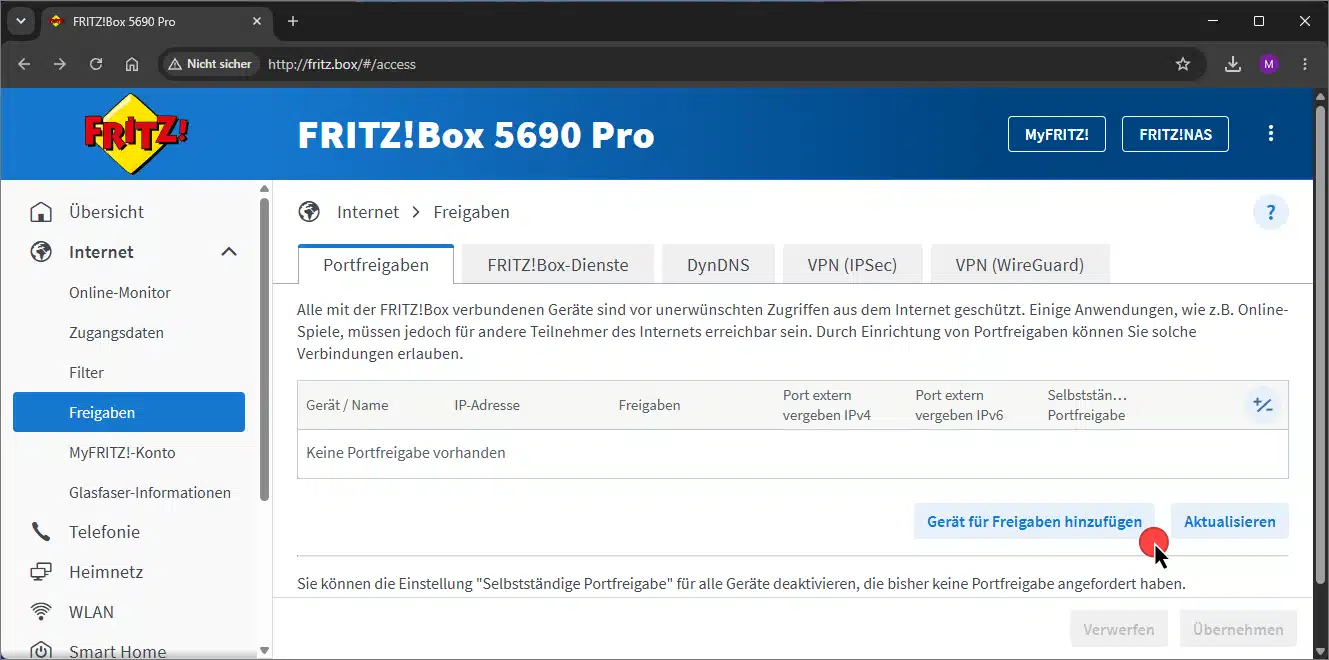
Task: Click the Internet breadcrumb link
Action: click(x=368, y=212)
